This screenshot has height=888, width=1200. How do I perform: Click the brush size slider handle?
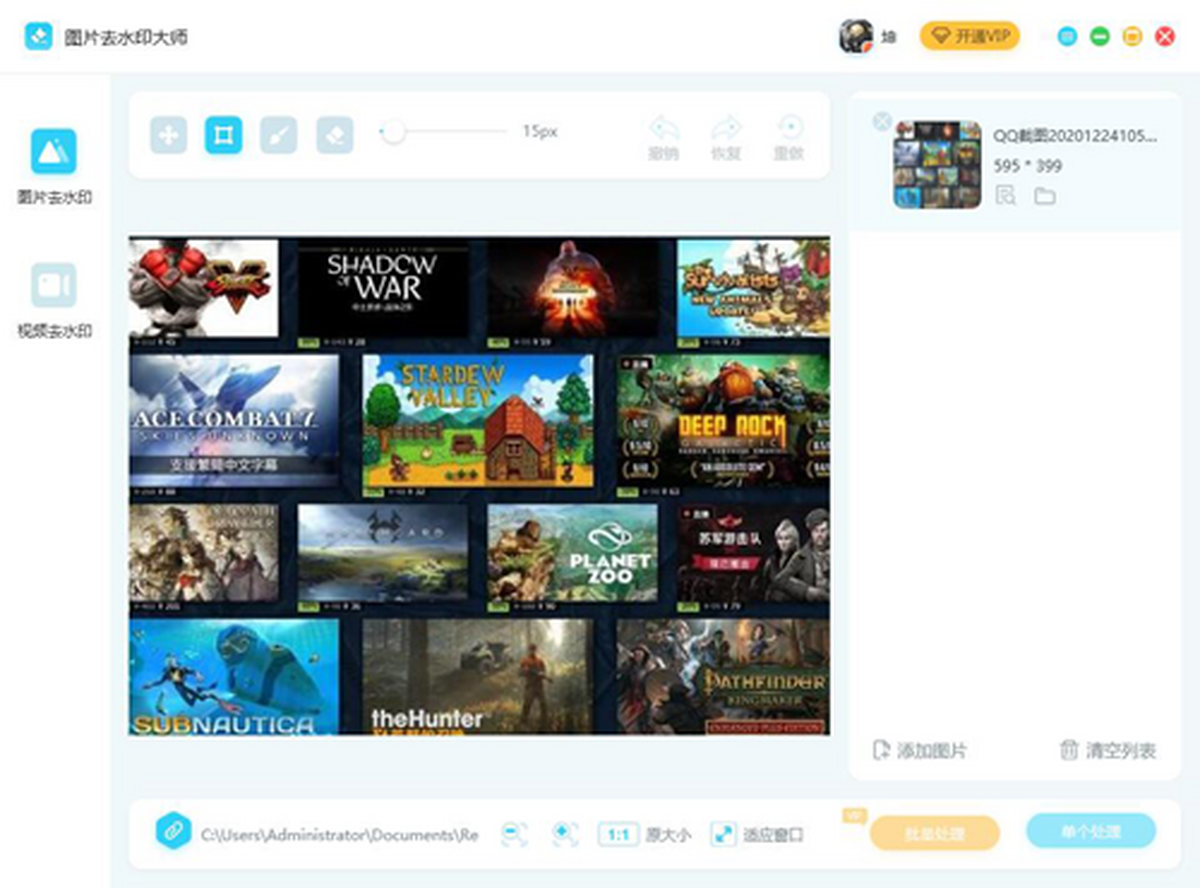(x=393, y=131)
